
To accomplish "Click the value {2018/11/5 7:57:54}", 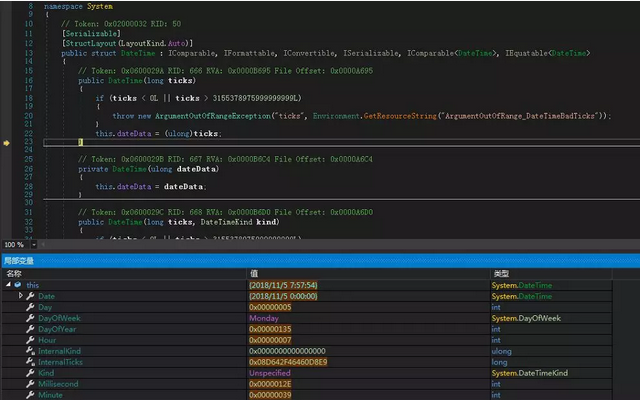I will (x=283, y=285).
